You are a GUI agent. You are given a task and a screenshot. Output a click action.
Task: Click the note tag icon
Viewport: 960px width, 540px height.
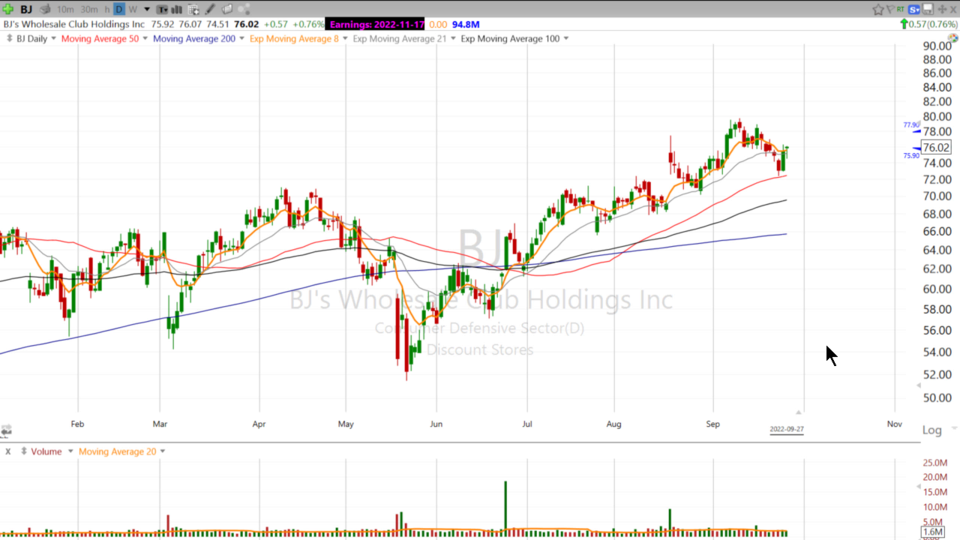point(227,9)
